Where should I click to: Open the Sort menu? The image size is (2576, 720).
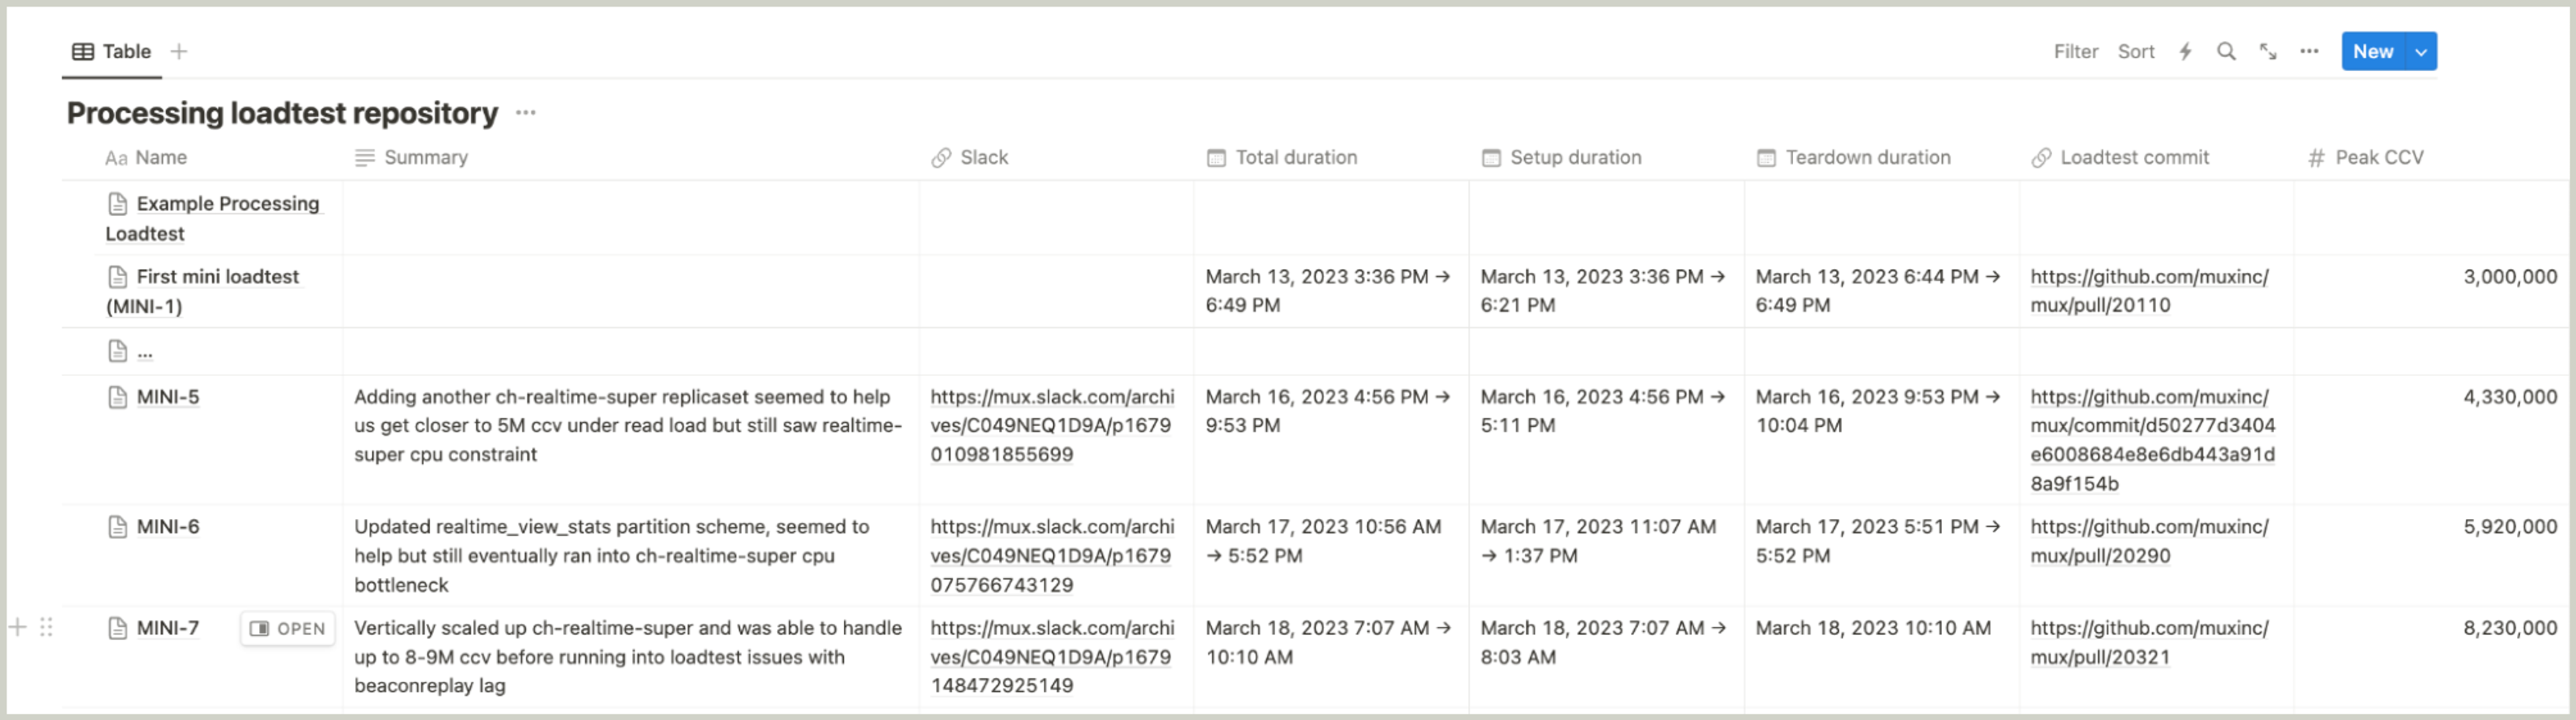click(2135, 52)
